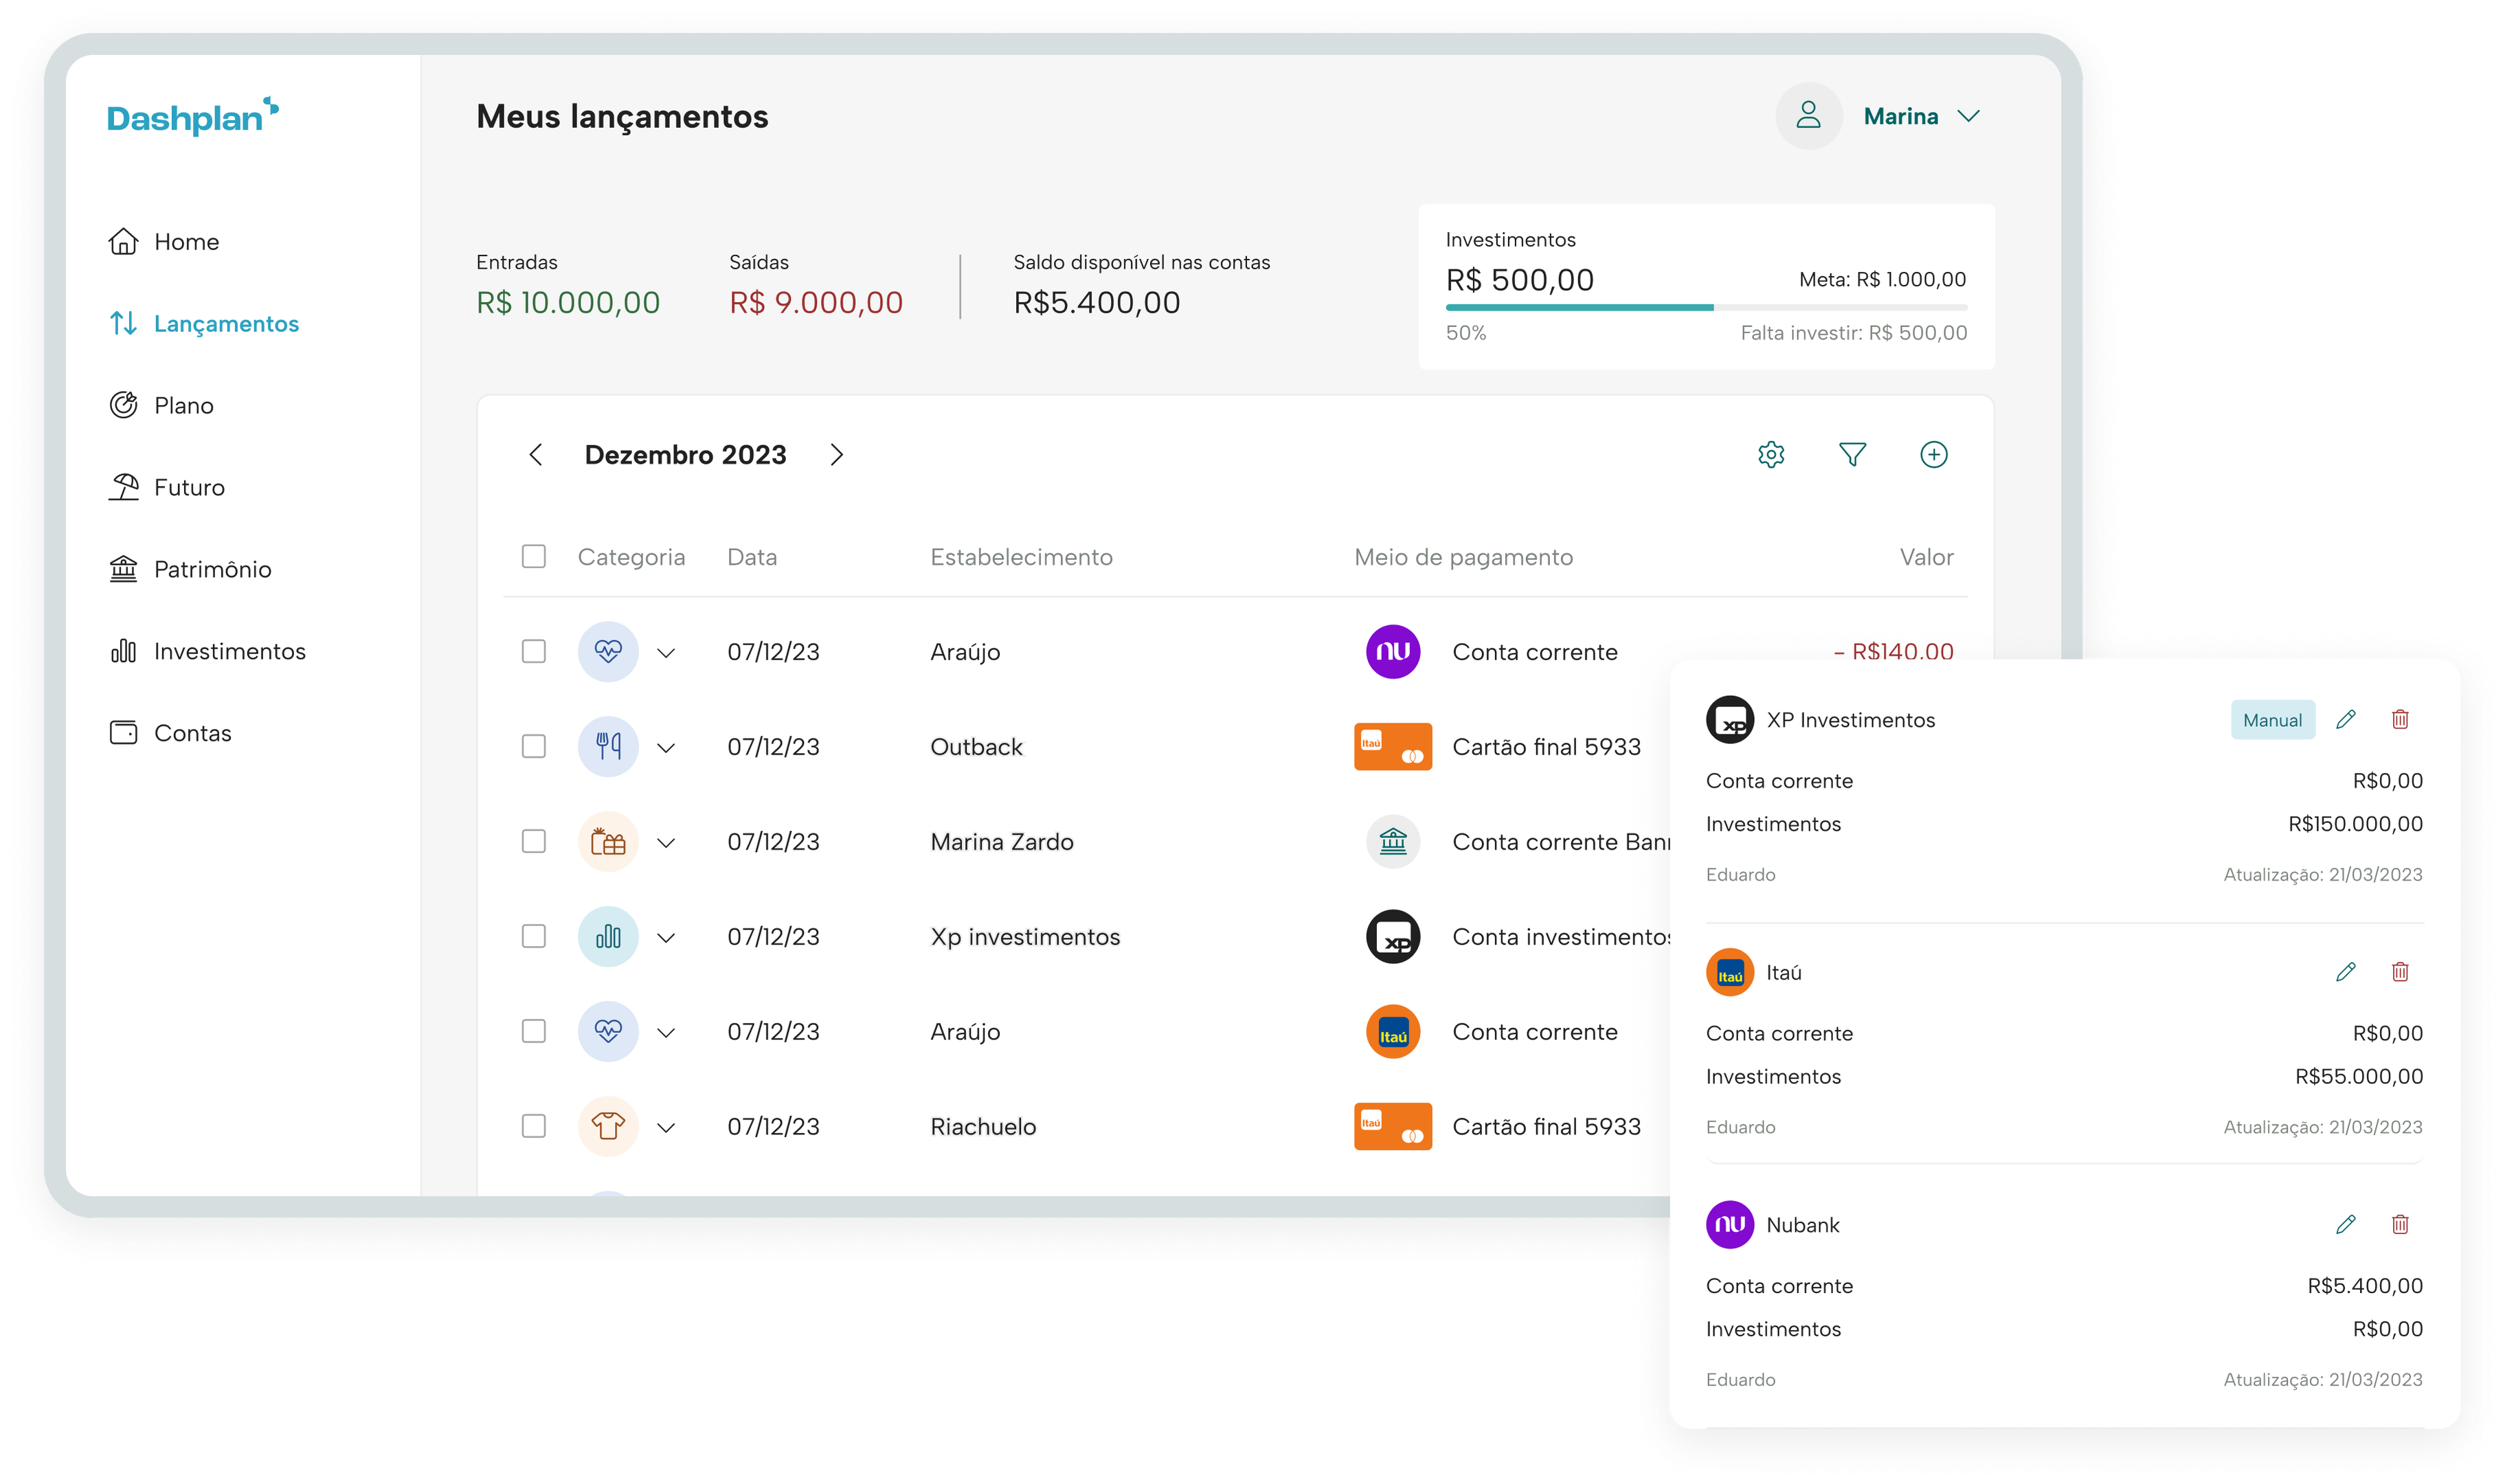Open Investimentos in the sidebar
2505x1484 pixels.
[x=207, y=652]
